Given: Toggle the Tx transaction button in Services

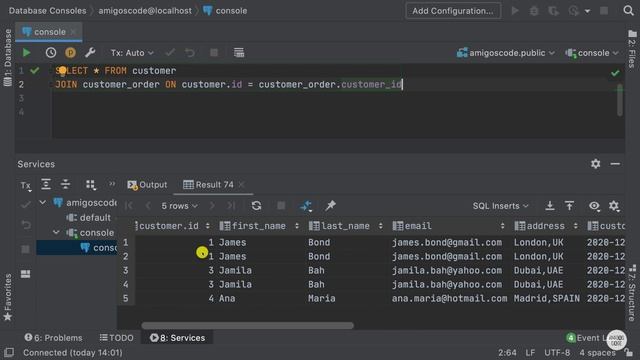Looking at the screenshot, I should (26, 186).
